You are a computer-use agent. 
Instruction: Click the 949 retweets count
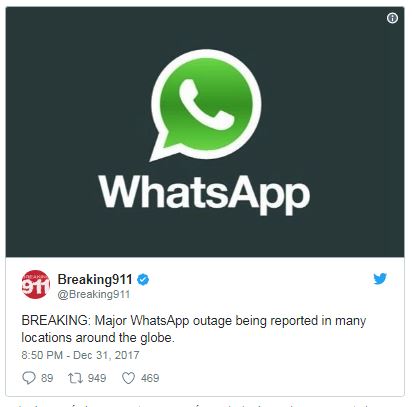pyautogui.click(x=97, y=378)
